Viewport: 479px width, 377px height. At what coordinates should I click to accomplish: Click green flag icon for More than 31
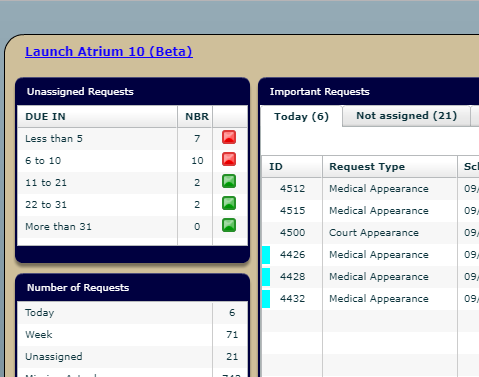[x=229, y=225]
